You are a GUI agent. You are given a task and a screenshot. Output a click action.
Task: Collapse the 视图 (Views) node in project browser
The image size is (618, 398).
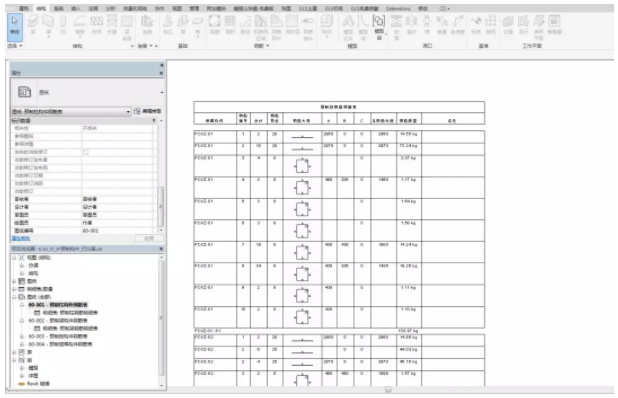(14, 258)
